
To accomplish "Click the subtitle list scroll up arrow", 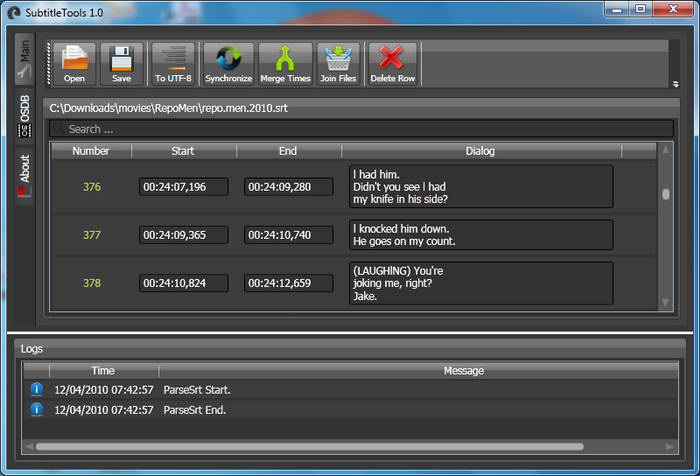I will point(665,150).
